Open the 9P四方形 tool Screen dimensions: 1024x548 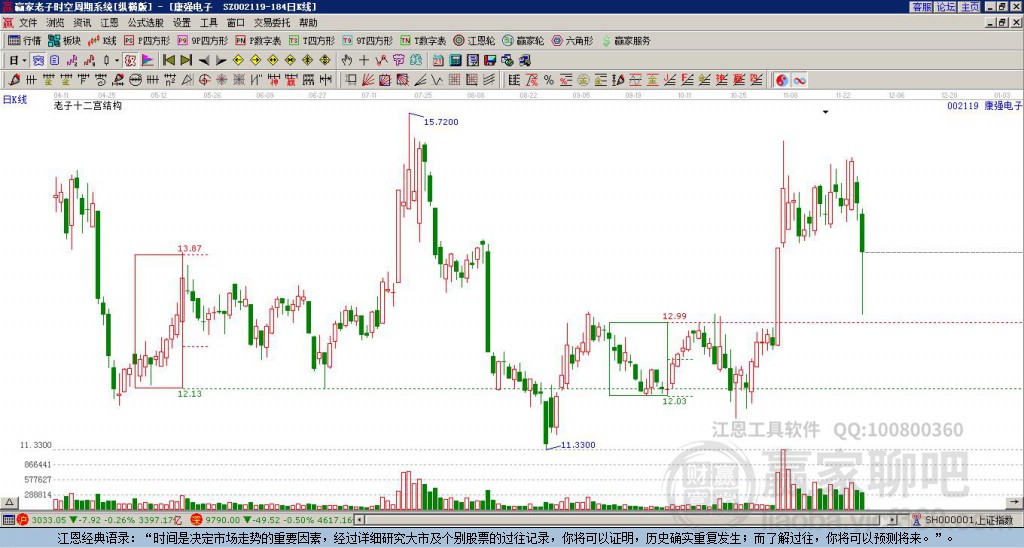pos(203,40)
